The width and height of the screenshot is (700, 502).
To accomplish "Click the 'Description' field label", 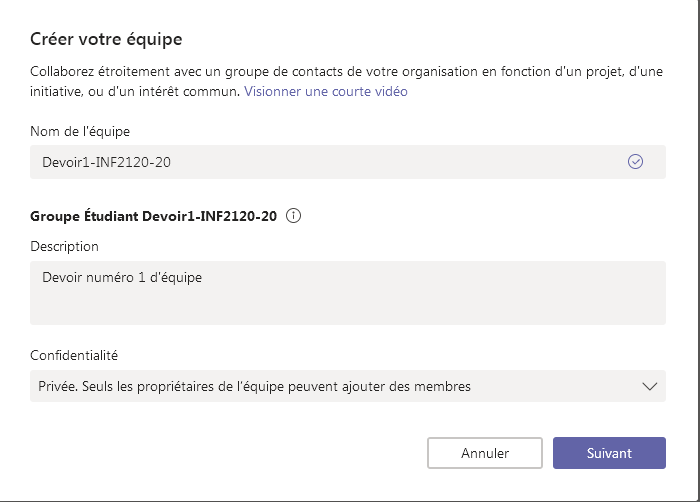I will click(65, 246).
